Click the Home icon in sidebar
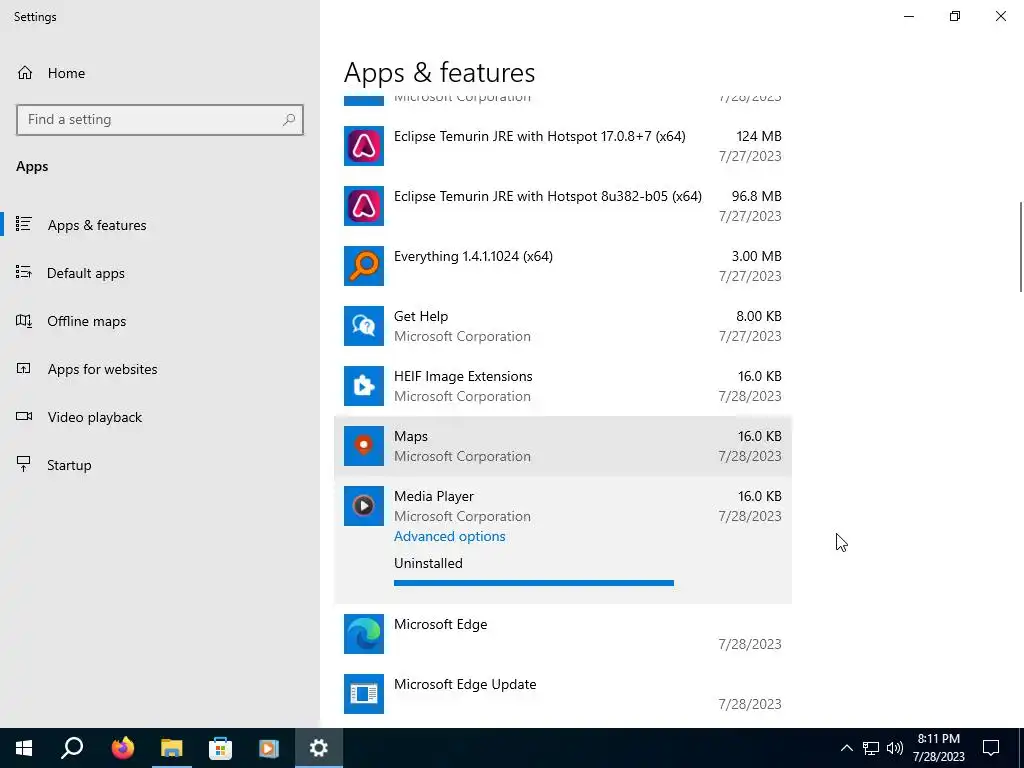This screenshot has height=768, width=1024. point(25,72)
